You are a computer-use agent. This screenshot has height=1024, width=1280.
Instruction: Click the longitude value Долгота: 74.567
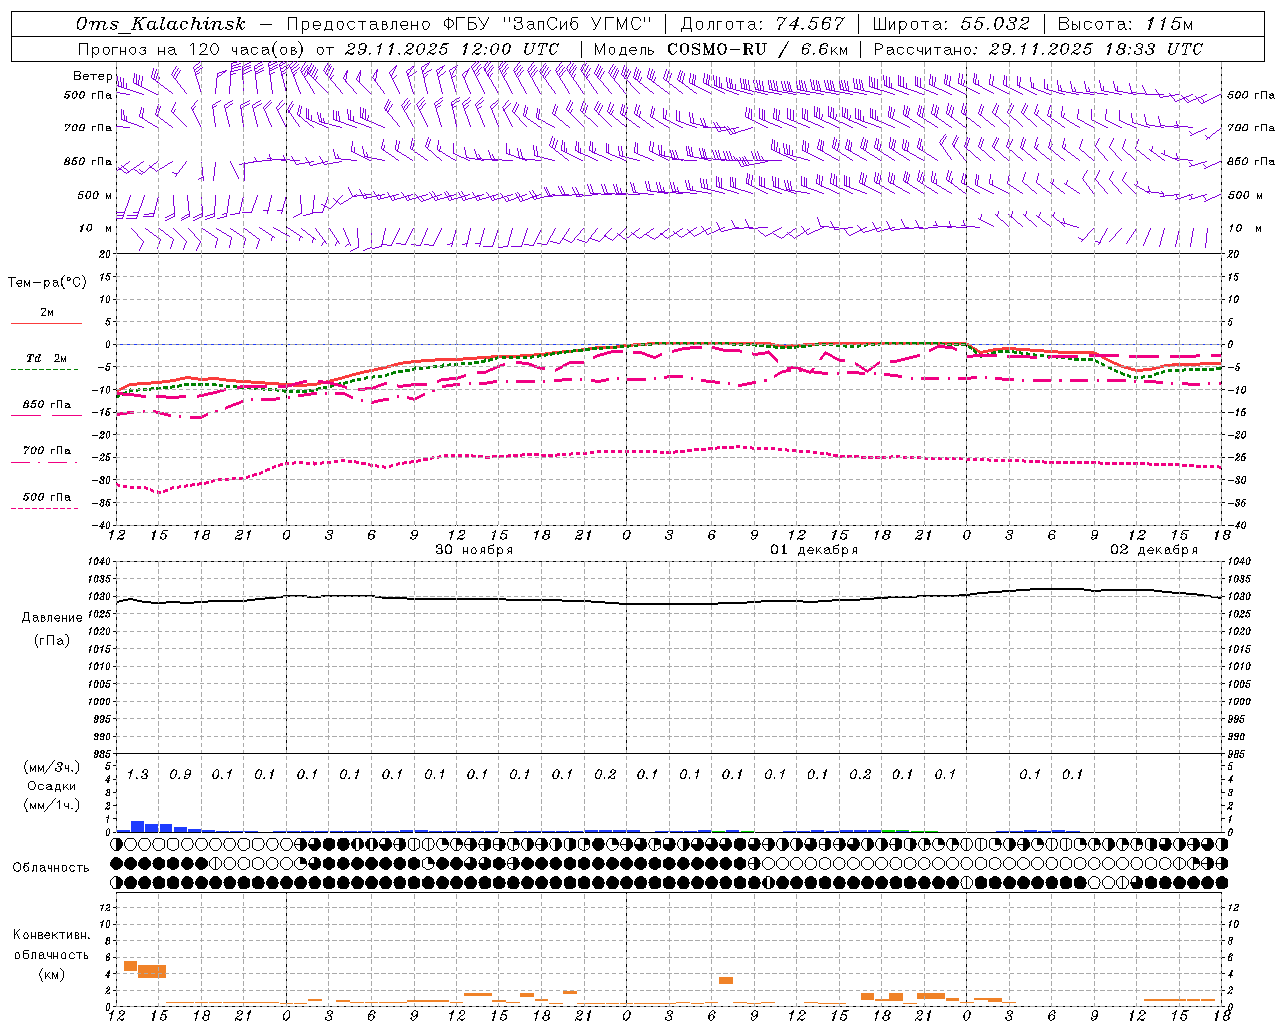[763, 25]
